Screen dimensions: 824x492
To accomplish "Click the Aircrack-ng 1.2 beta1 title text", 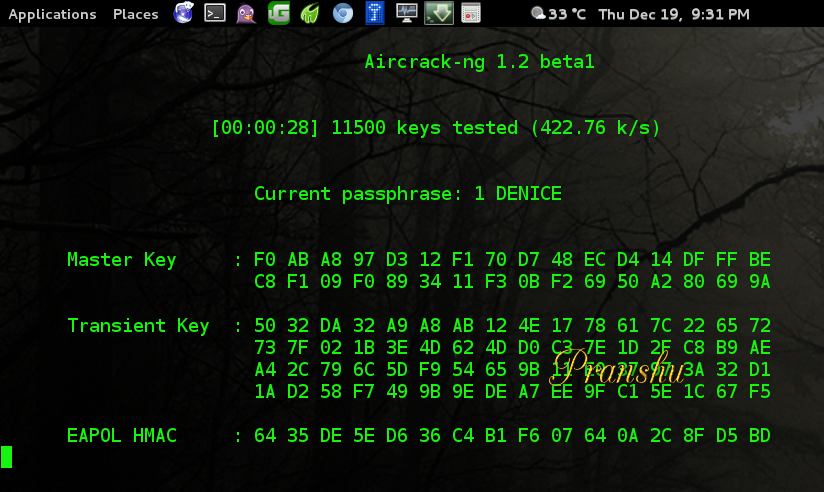I will tap(479, 62).
